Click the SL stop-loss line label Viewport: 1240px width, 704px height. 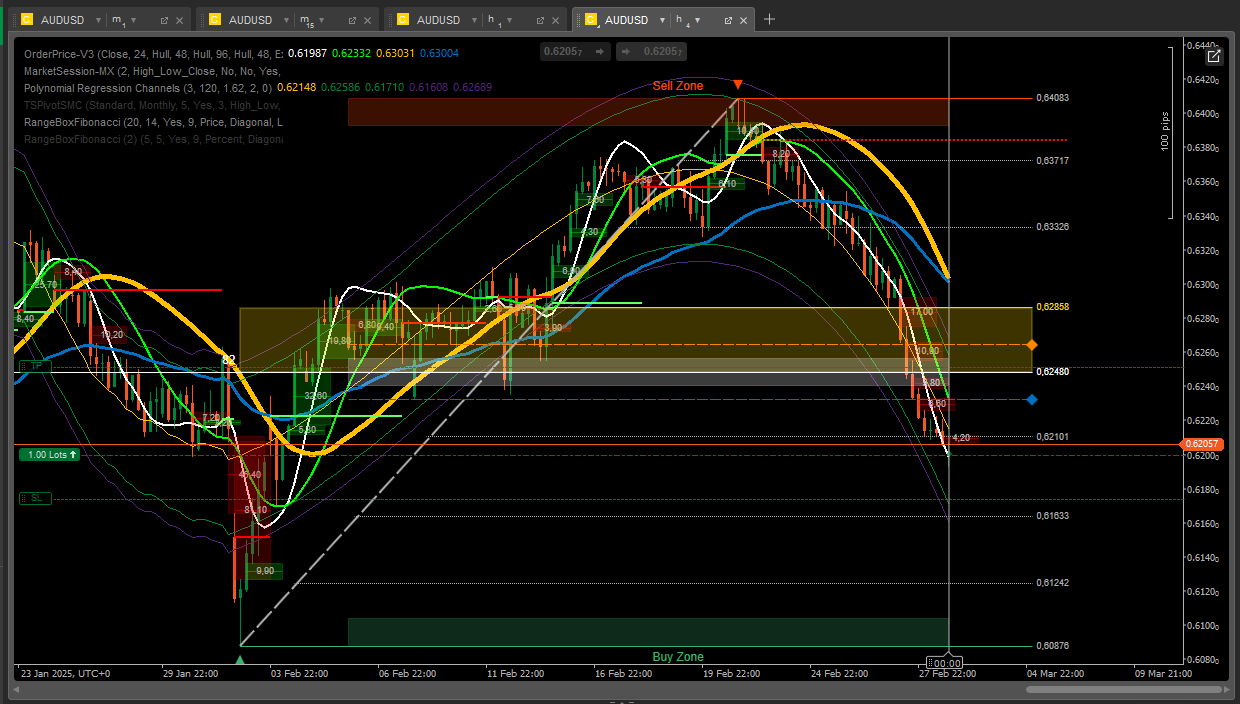pyautogui.click(x=36, y=498)
